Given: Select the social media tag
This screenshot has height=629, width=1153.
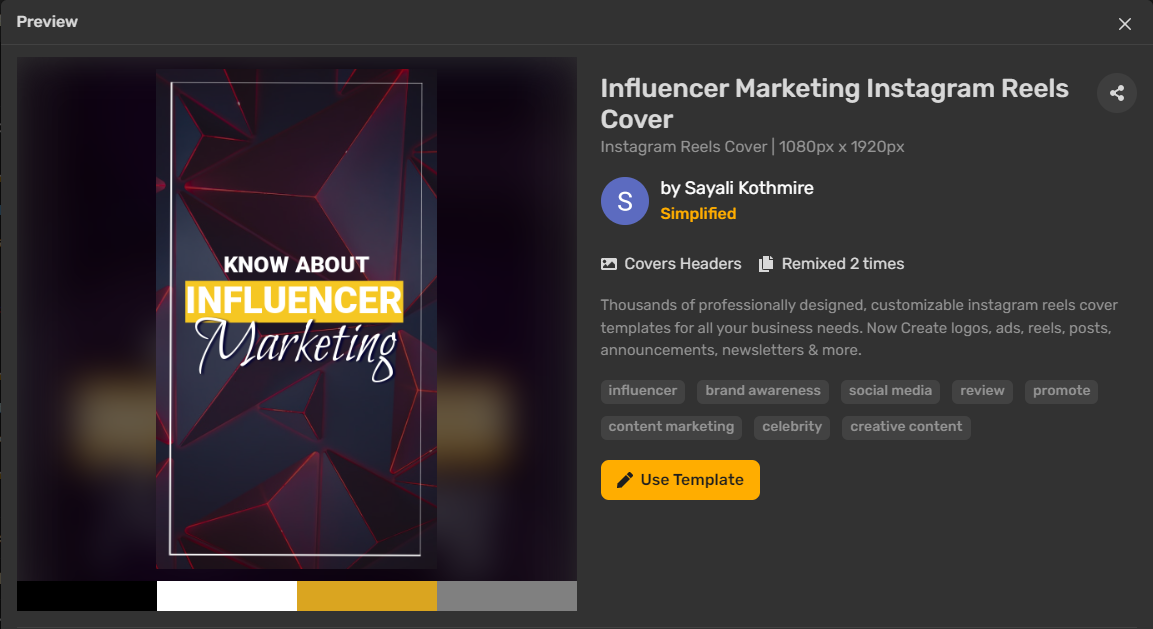Looking at the screenshot, I should pos(890,391).
